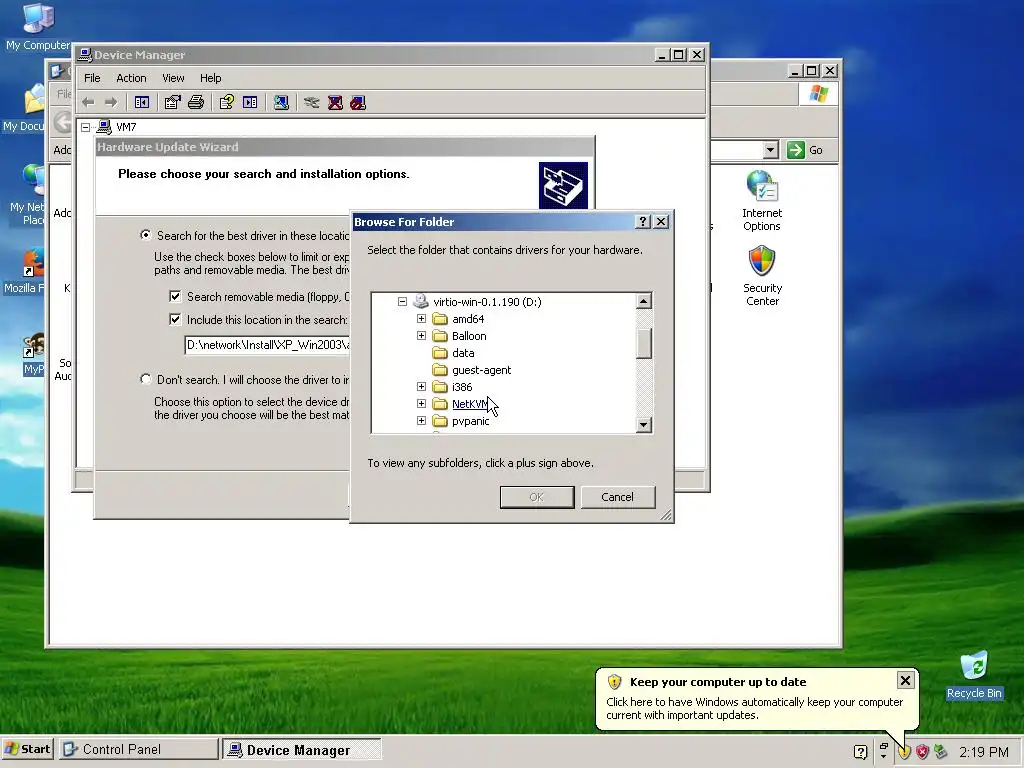Click the folder tree scroll up arrow

coord(644,301)
